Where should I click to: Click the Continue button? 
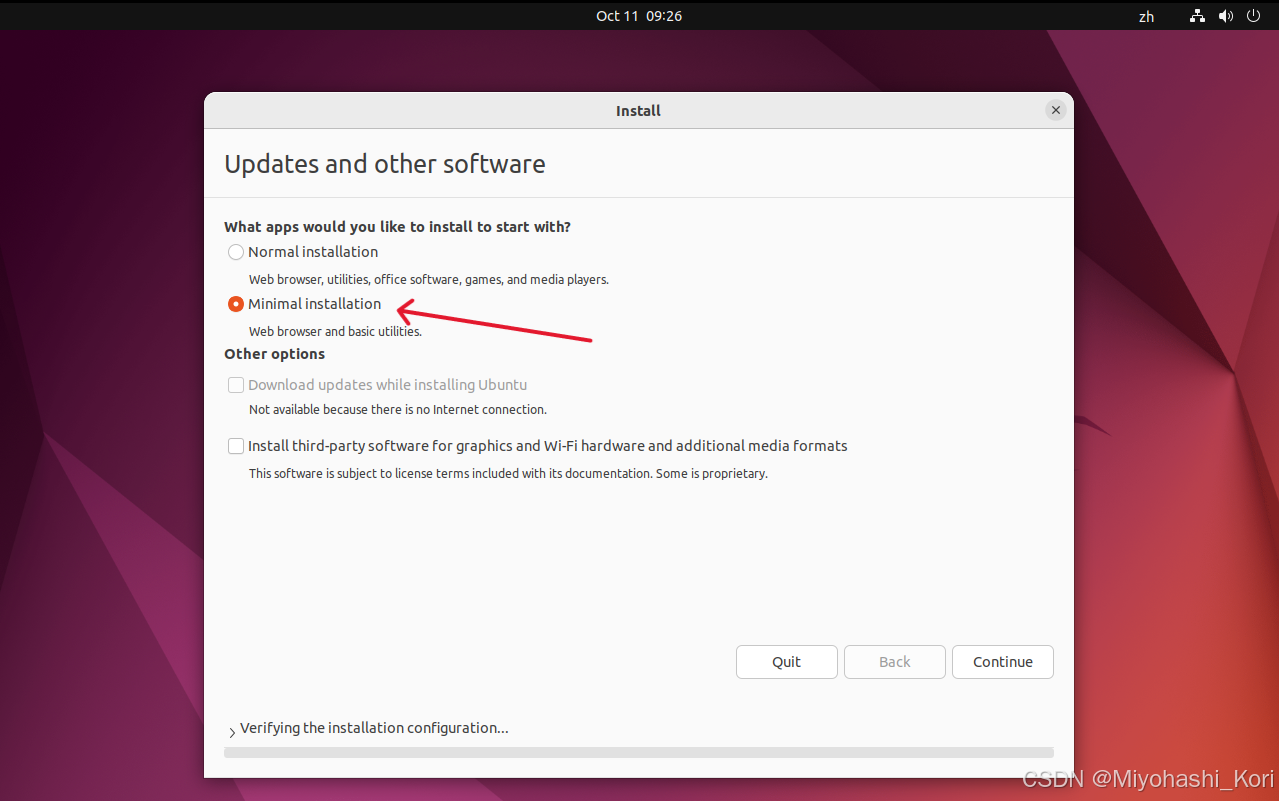tap(1002, 662)
